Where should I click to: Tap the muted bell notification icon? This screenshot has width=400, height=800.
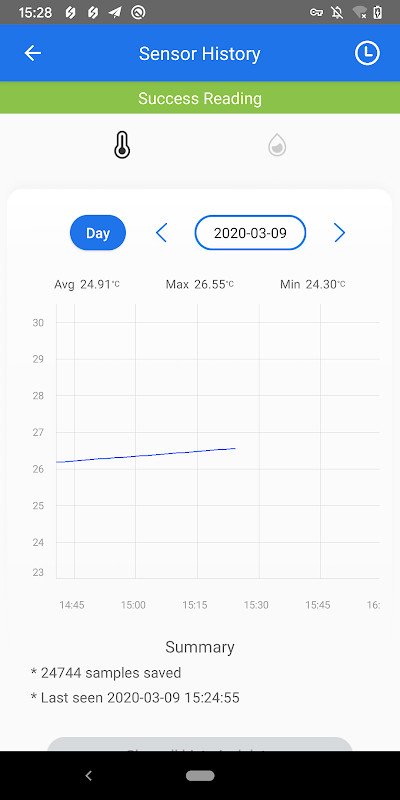click(337, 13)
